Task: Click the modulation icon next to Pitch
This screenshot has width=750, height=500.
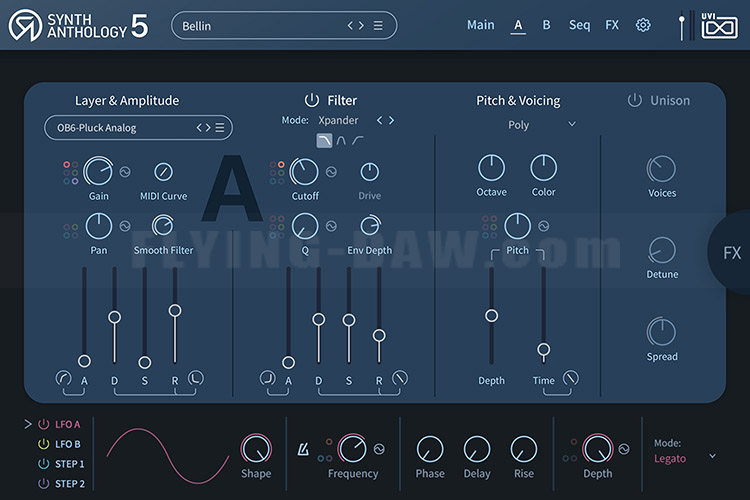Action: (543, 226)
